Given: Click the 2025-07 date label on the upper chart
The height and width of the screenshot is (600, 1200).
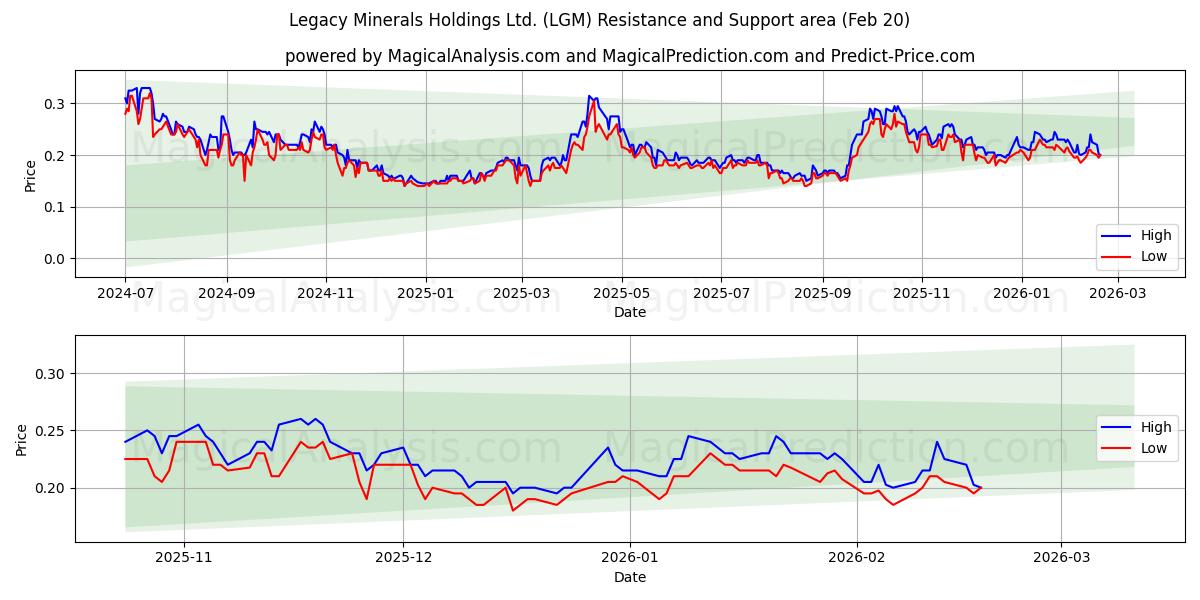Looking at the screenshot, I should coord(722,294).
